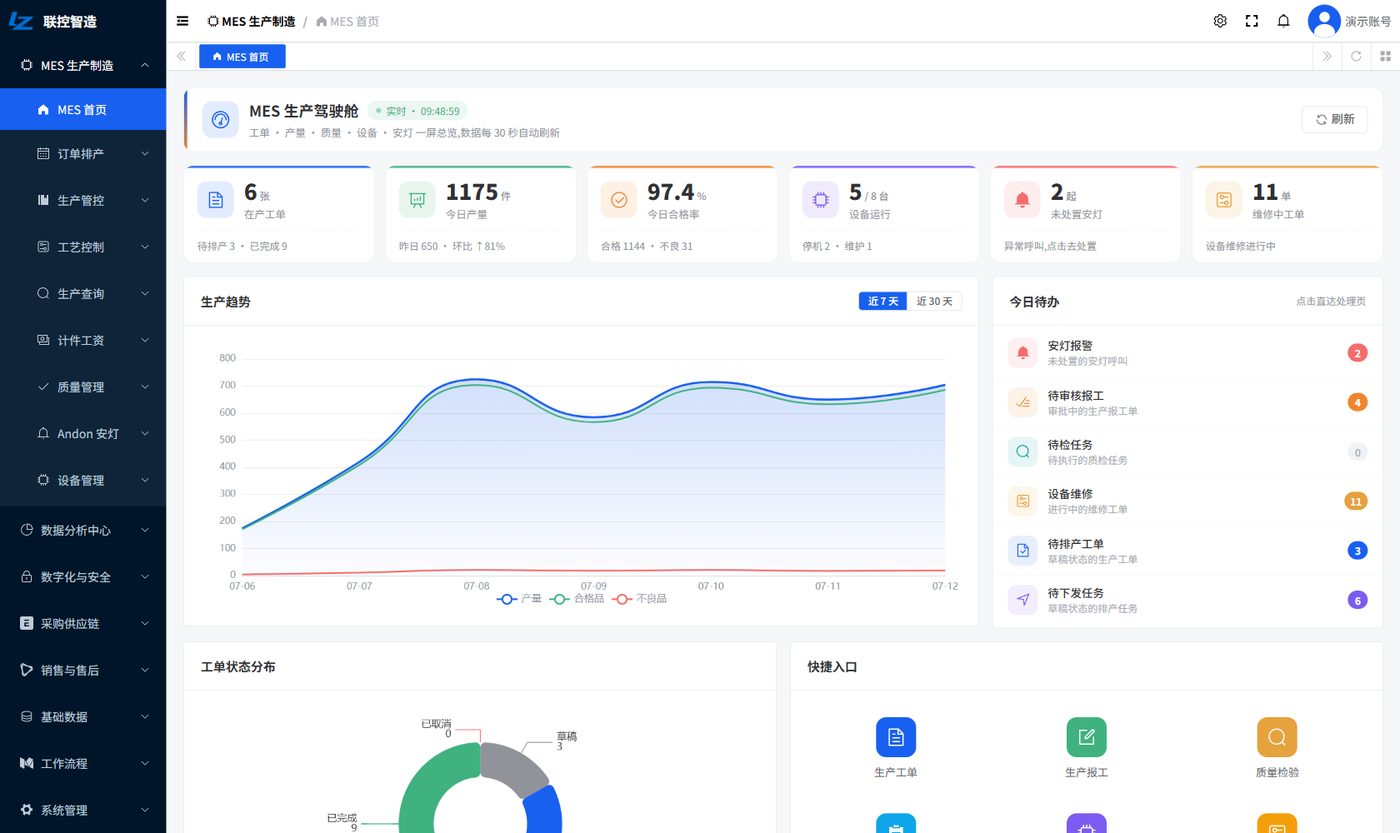Click the 实时 09:48:59 status tag
Screen dimensions: 1400x833
[x=417, y=111]
